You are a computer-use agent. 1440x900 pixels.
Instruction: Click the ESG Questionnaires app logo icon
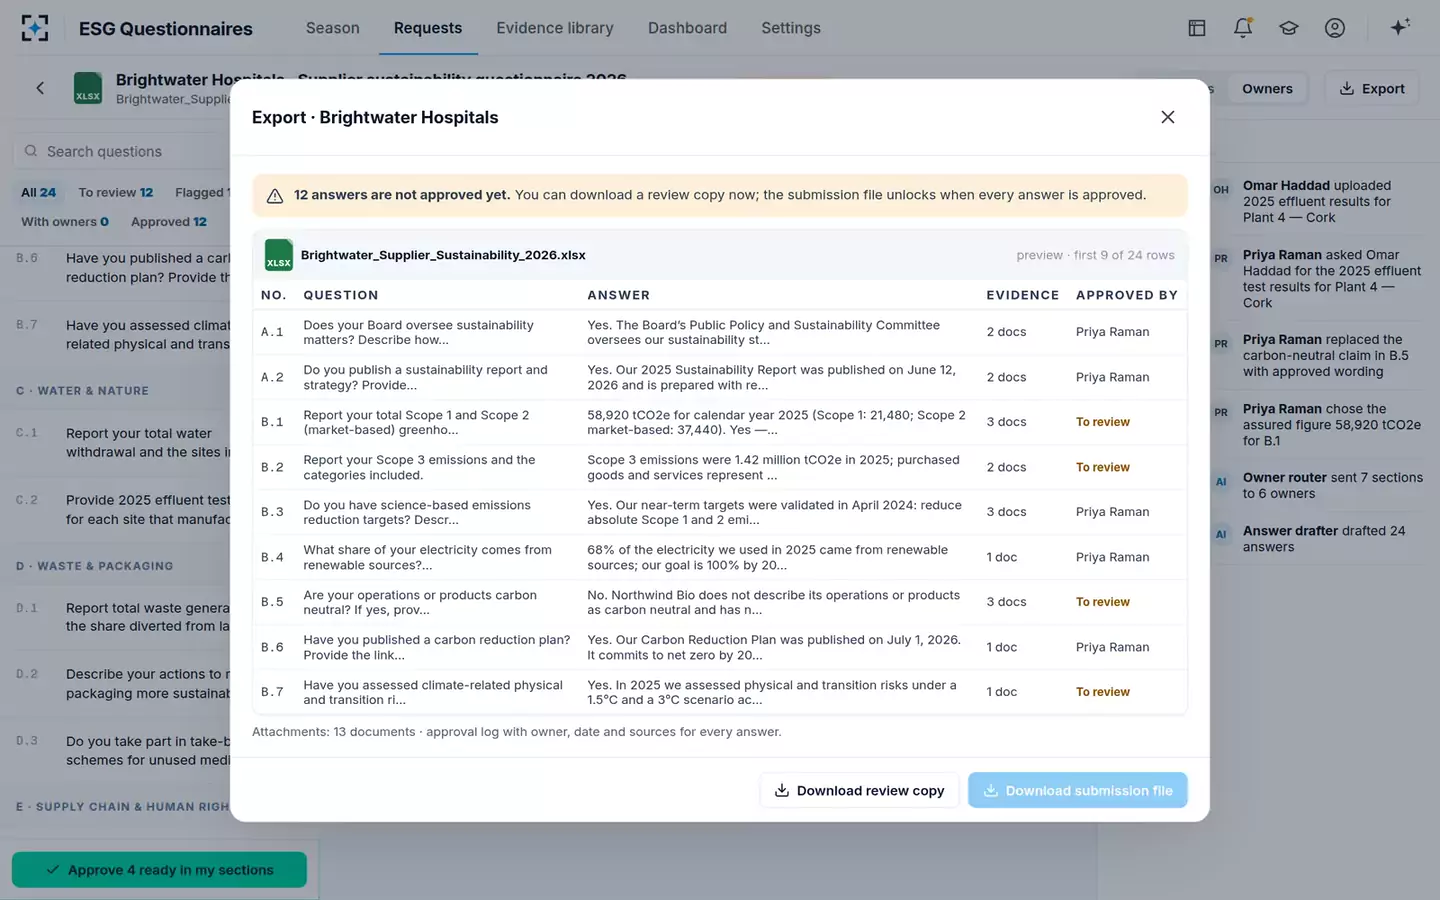tap(35, 28)
